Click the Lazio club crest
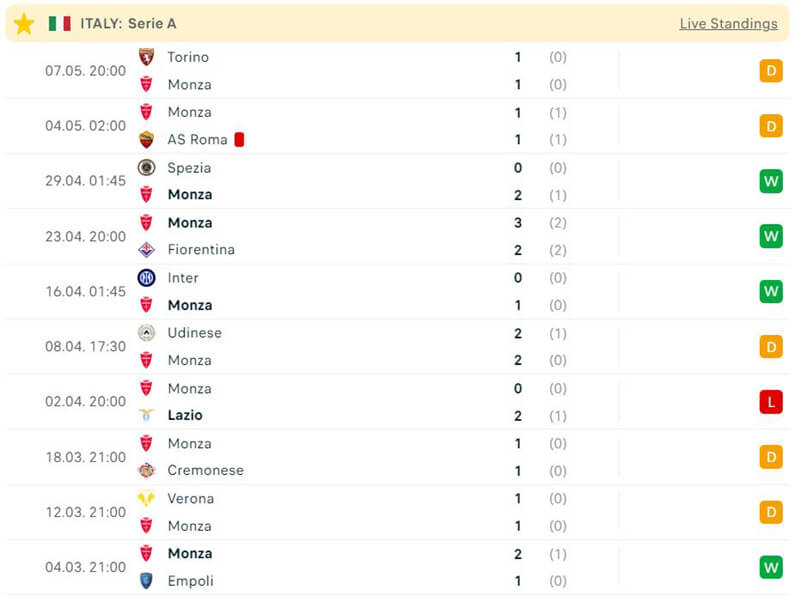This screenshot has width=800, height=596. [x=146, y=415]
